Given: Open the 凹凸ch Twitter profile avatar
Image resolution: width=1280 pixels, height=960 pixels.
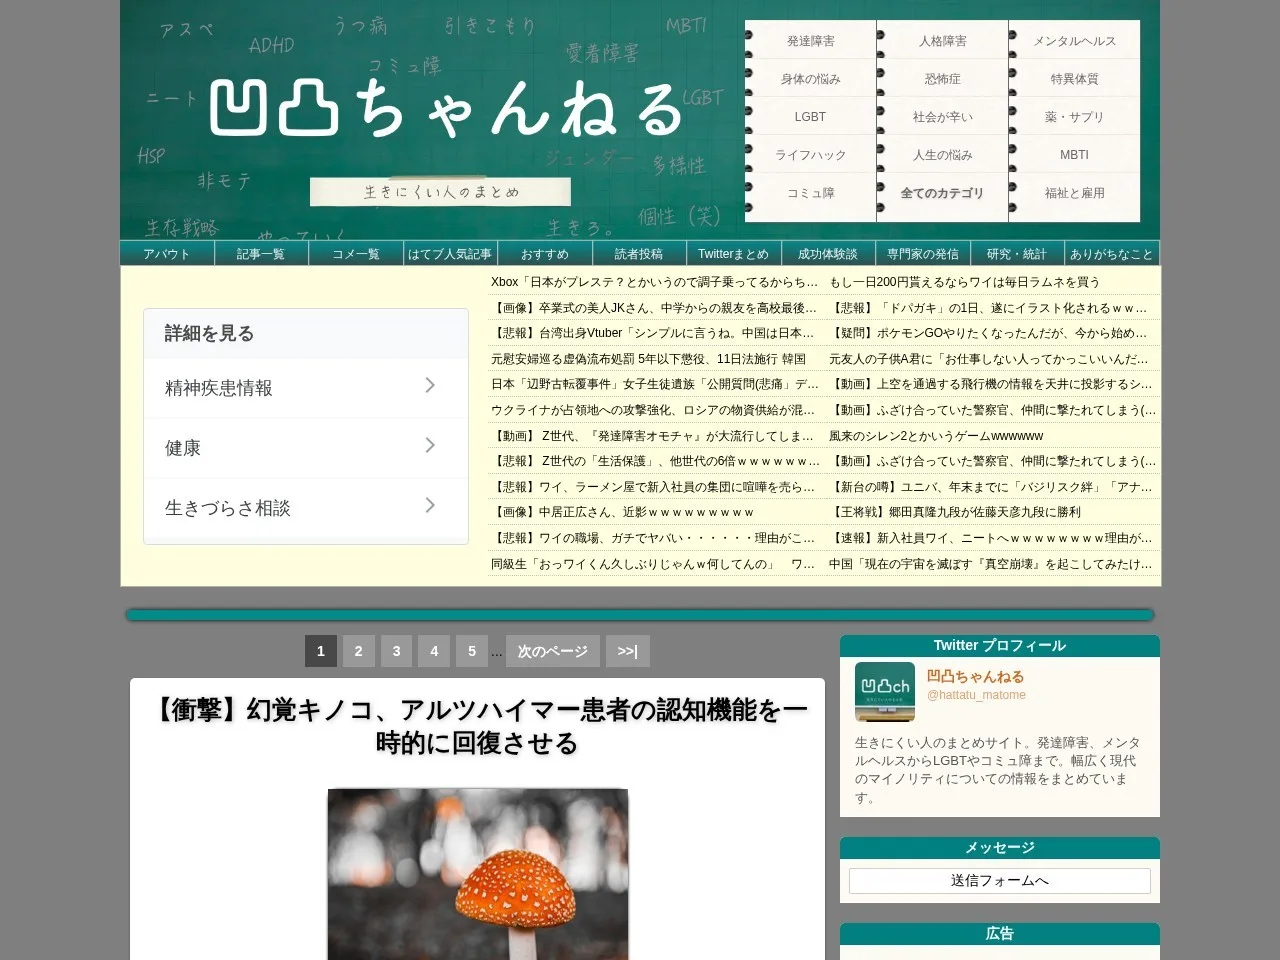Looking at the screenshot, I should (885, 692).
